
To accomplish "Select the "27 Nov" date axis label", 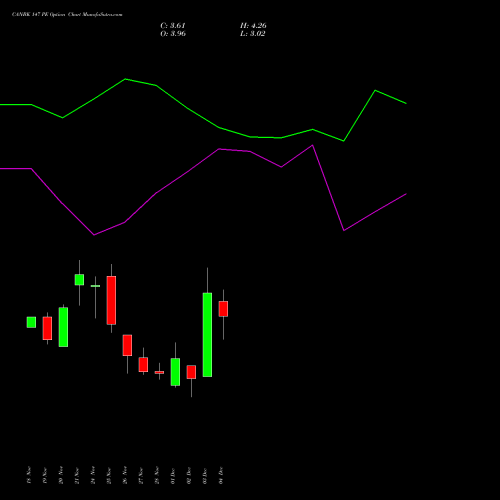I will pyautogui.click(x=141, y=475).
